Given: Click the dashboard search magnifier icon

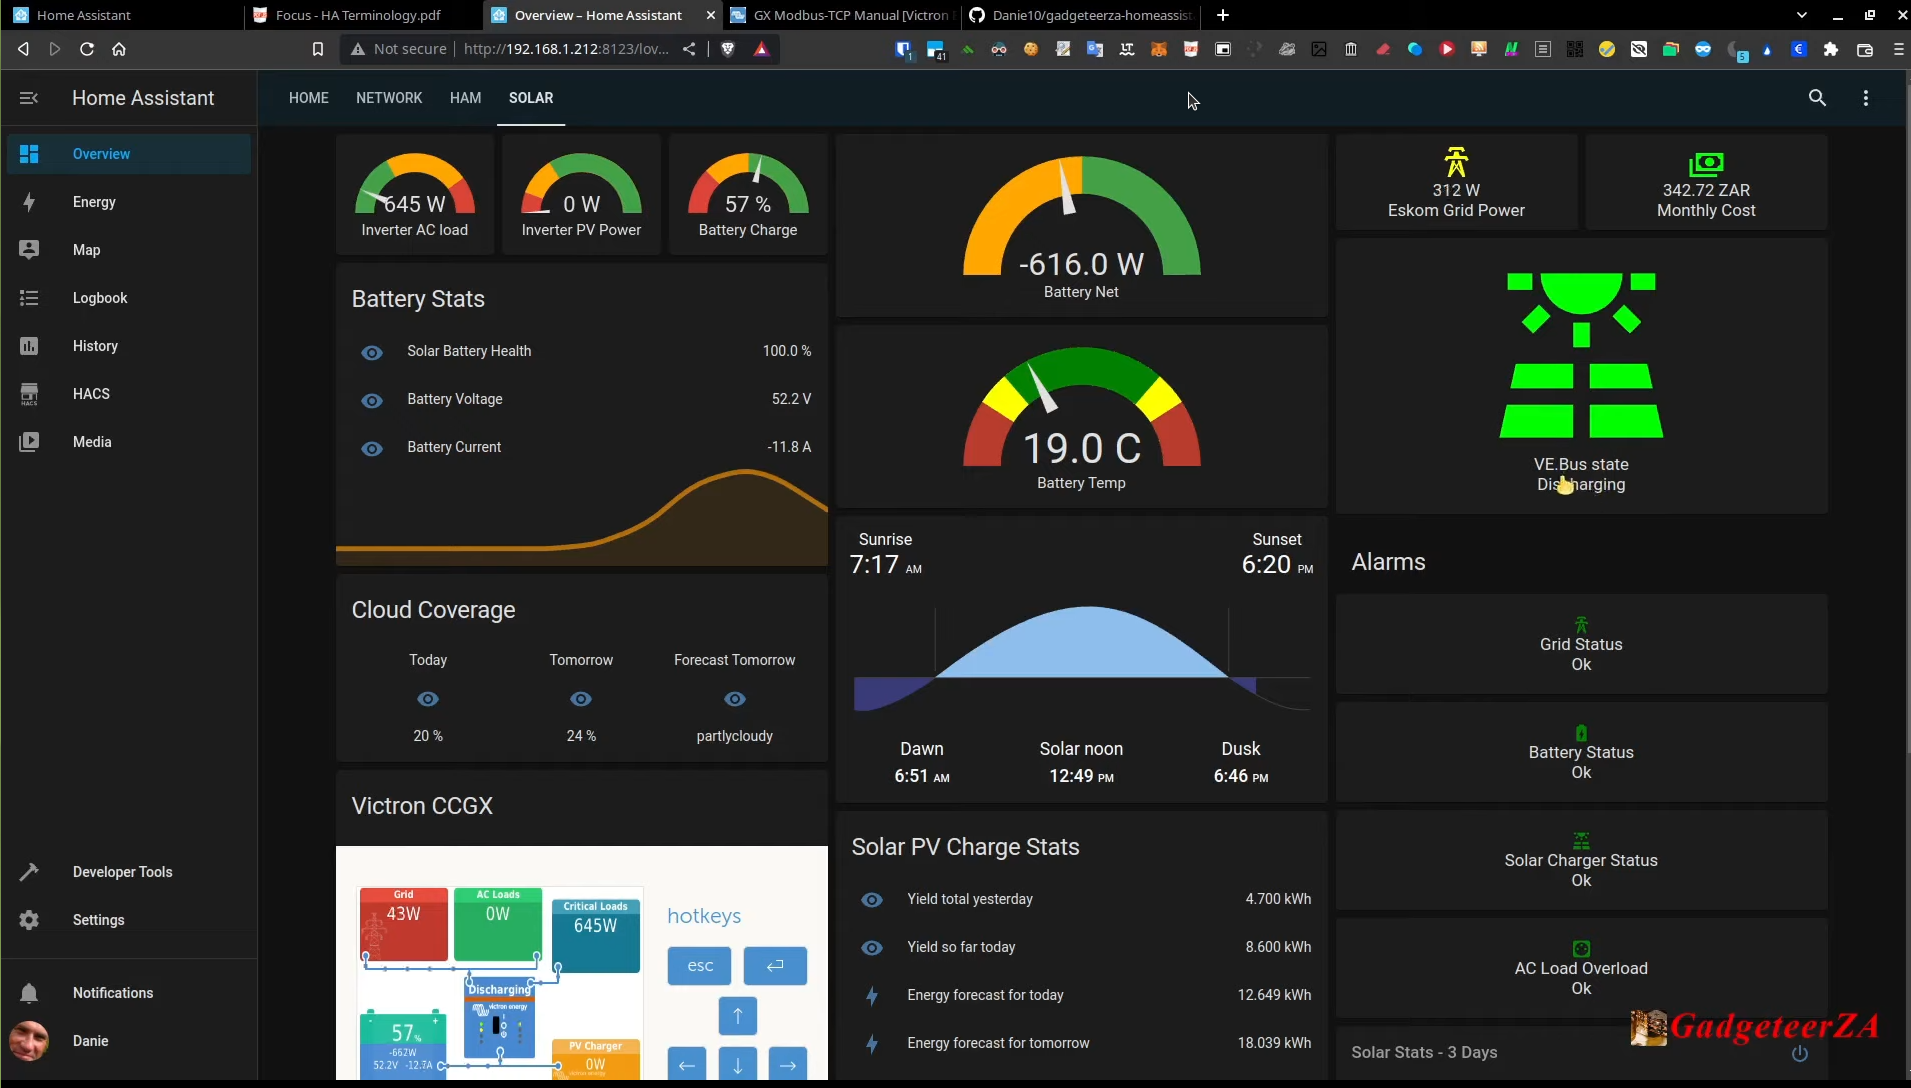Looking at the screenshot, I should click(x=1817, y=98).
